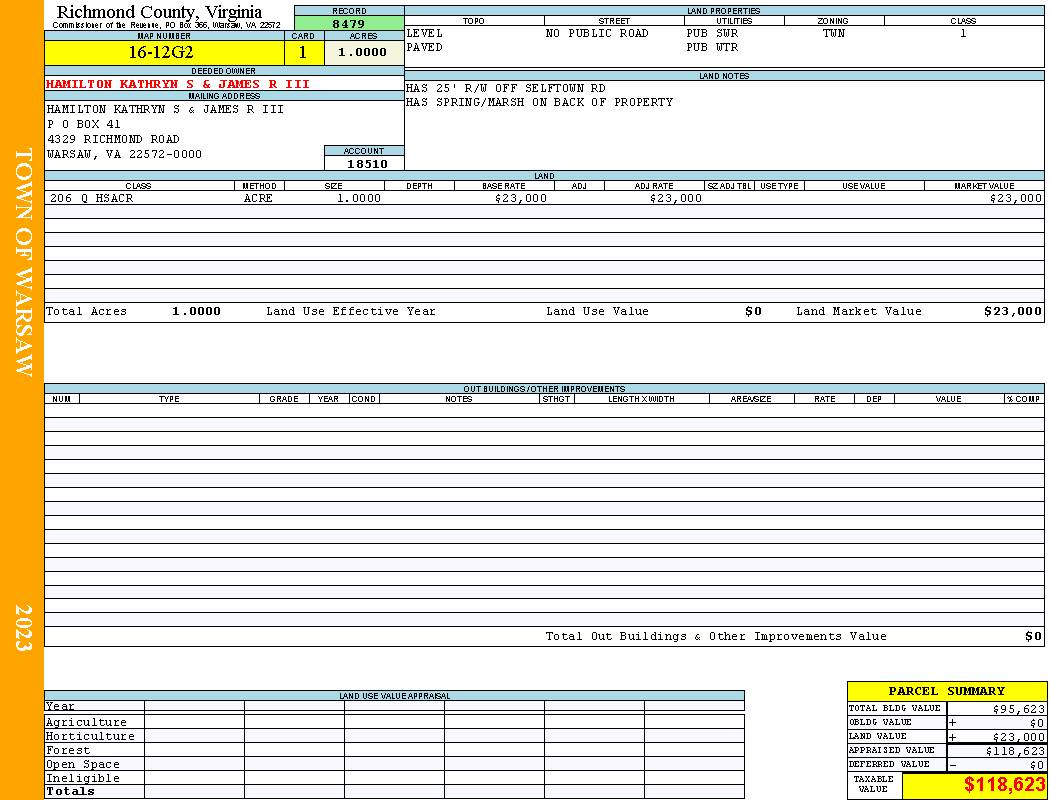
Task: Click topo value PAVED
Action: coord(425,48)
